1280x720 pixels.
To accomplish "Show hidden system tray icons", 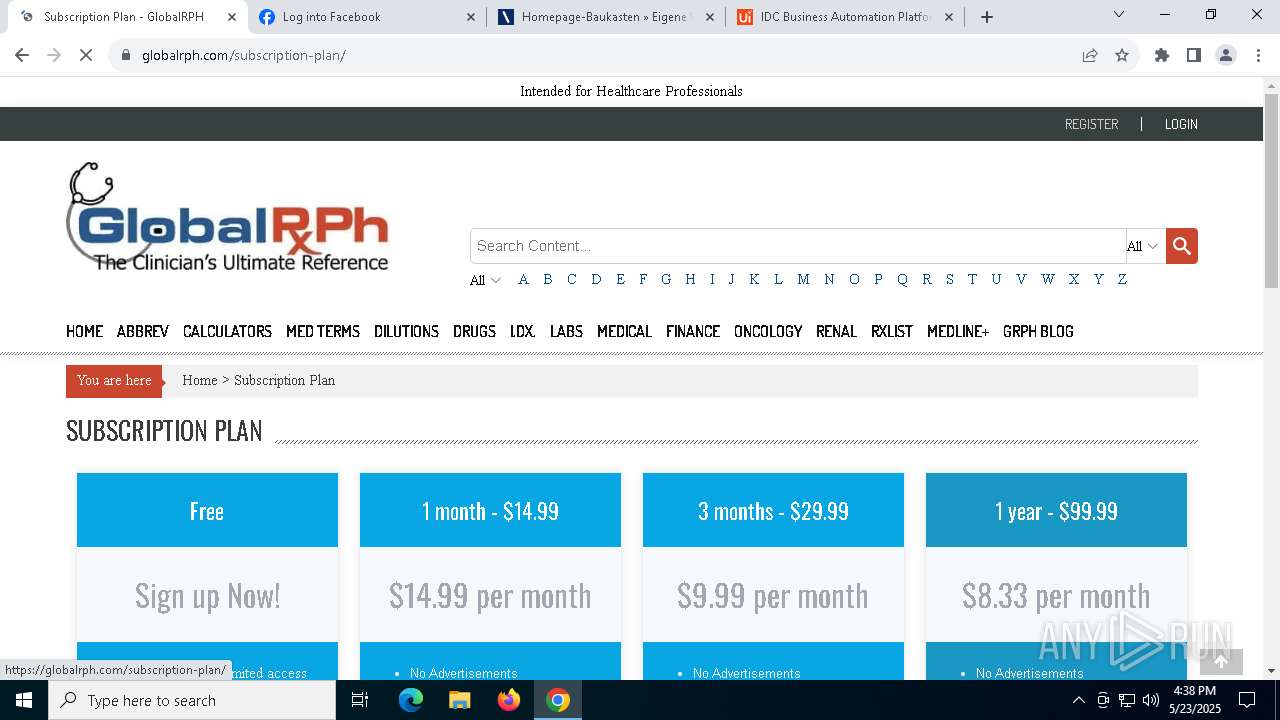I will (1078, 700).
